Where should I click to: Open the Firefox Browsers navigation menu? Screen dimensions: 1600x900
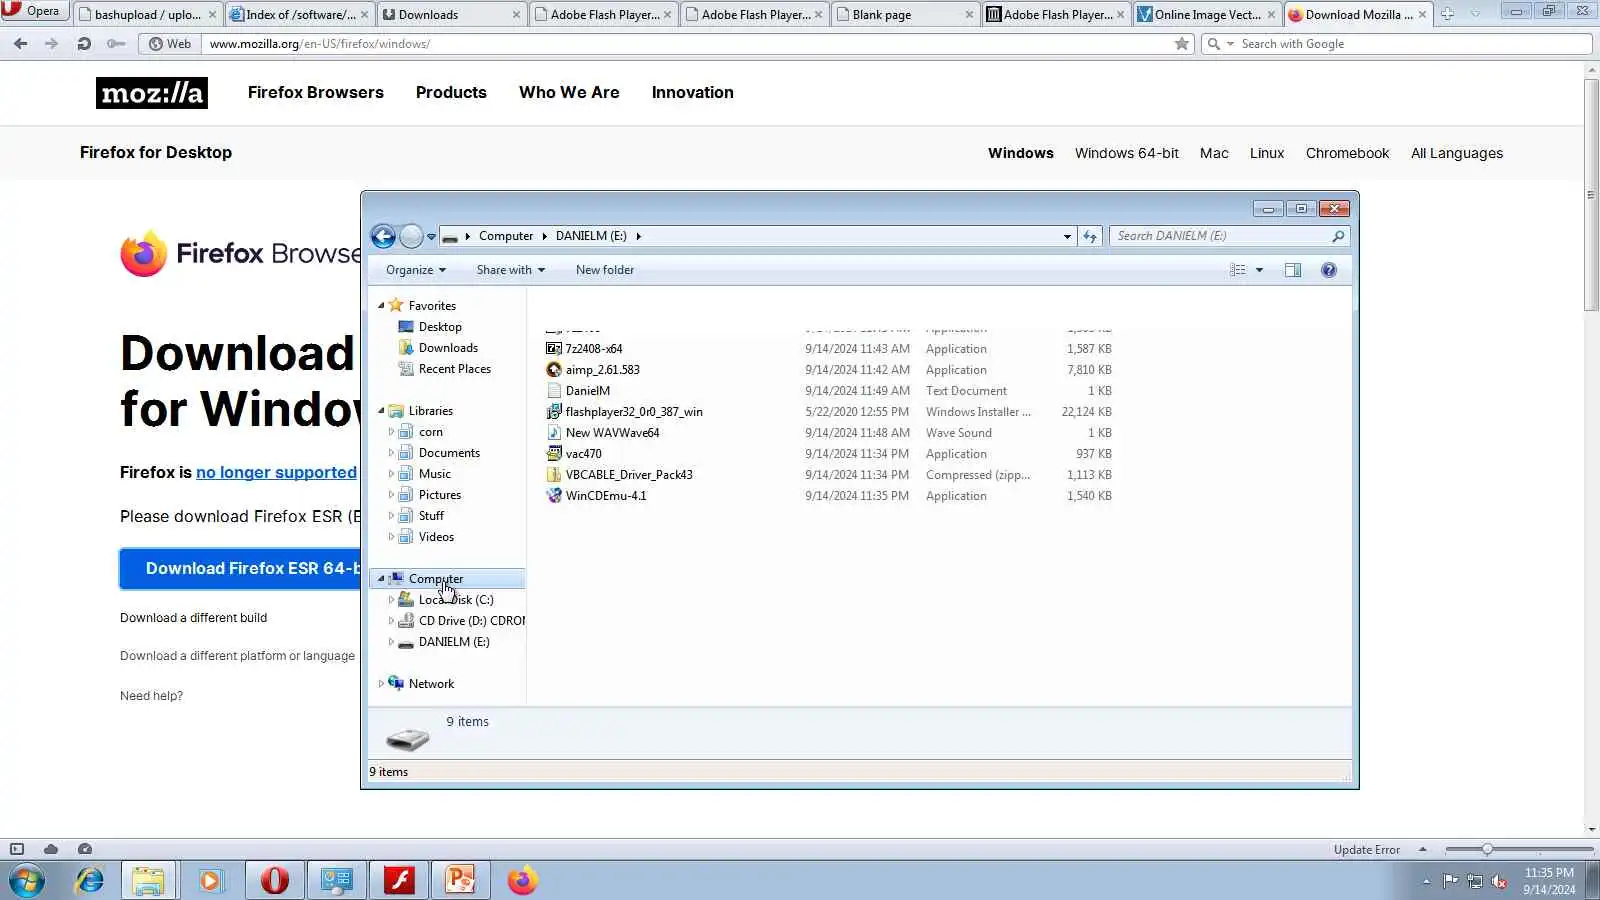pos(316,92)
